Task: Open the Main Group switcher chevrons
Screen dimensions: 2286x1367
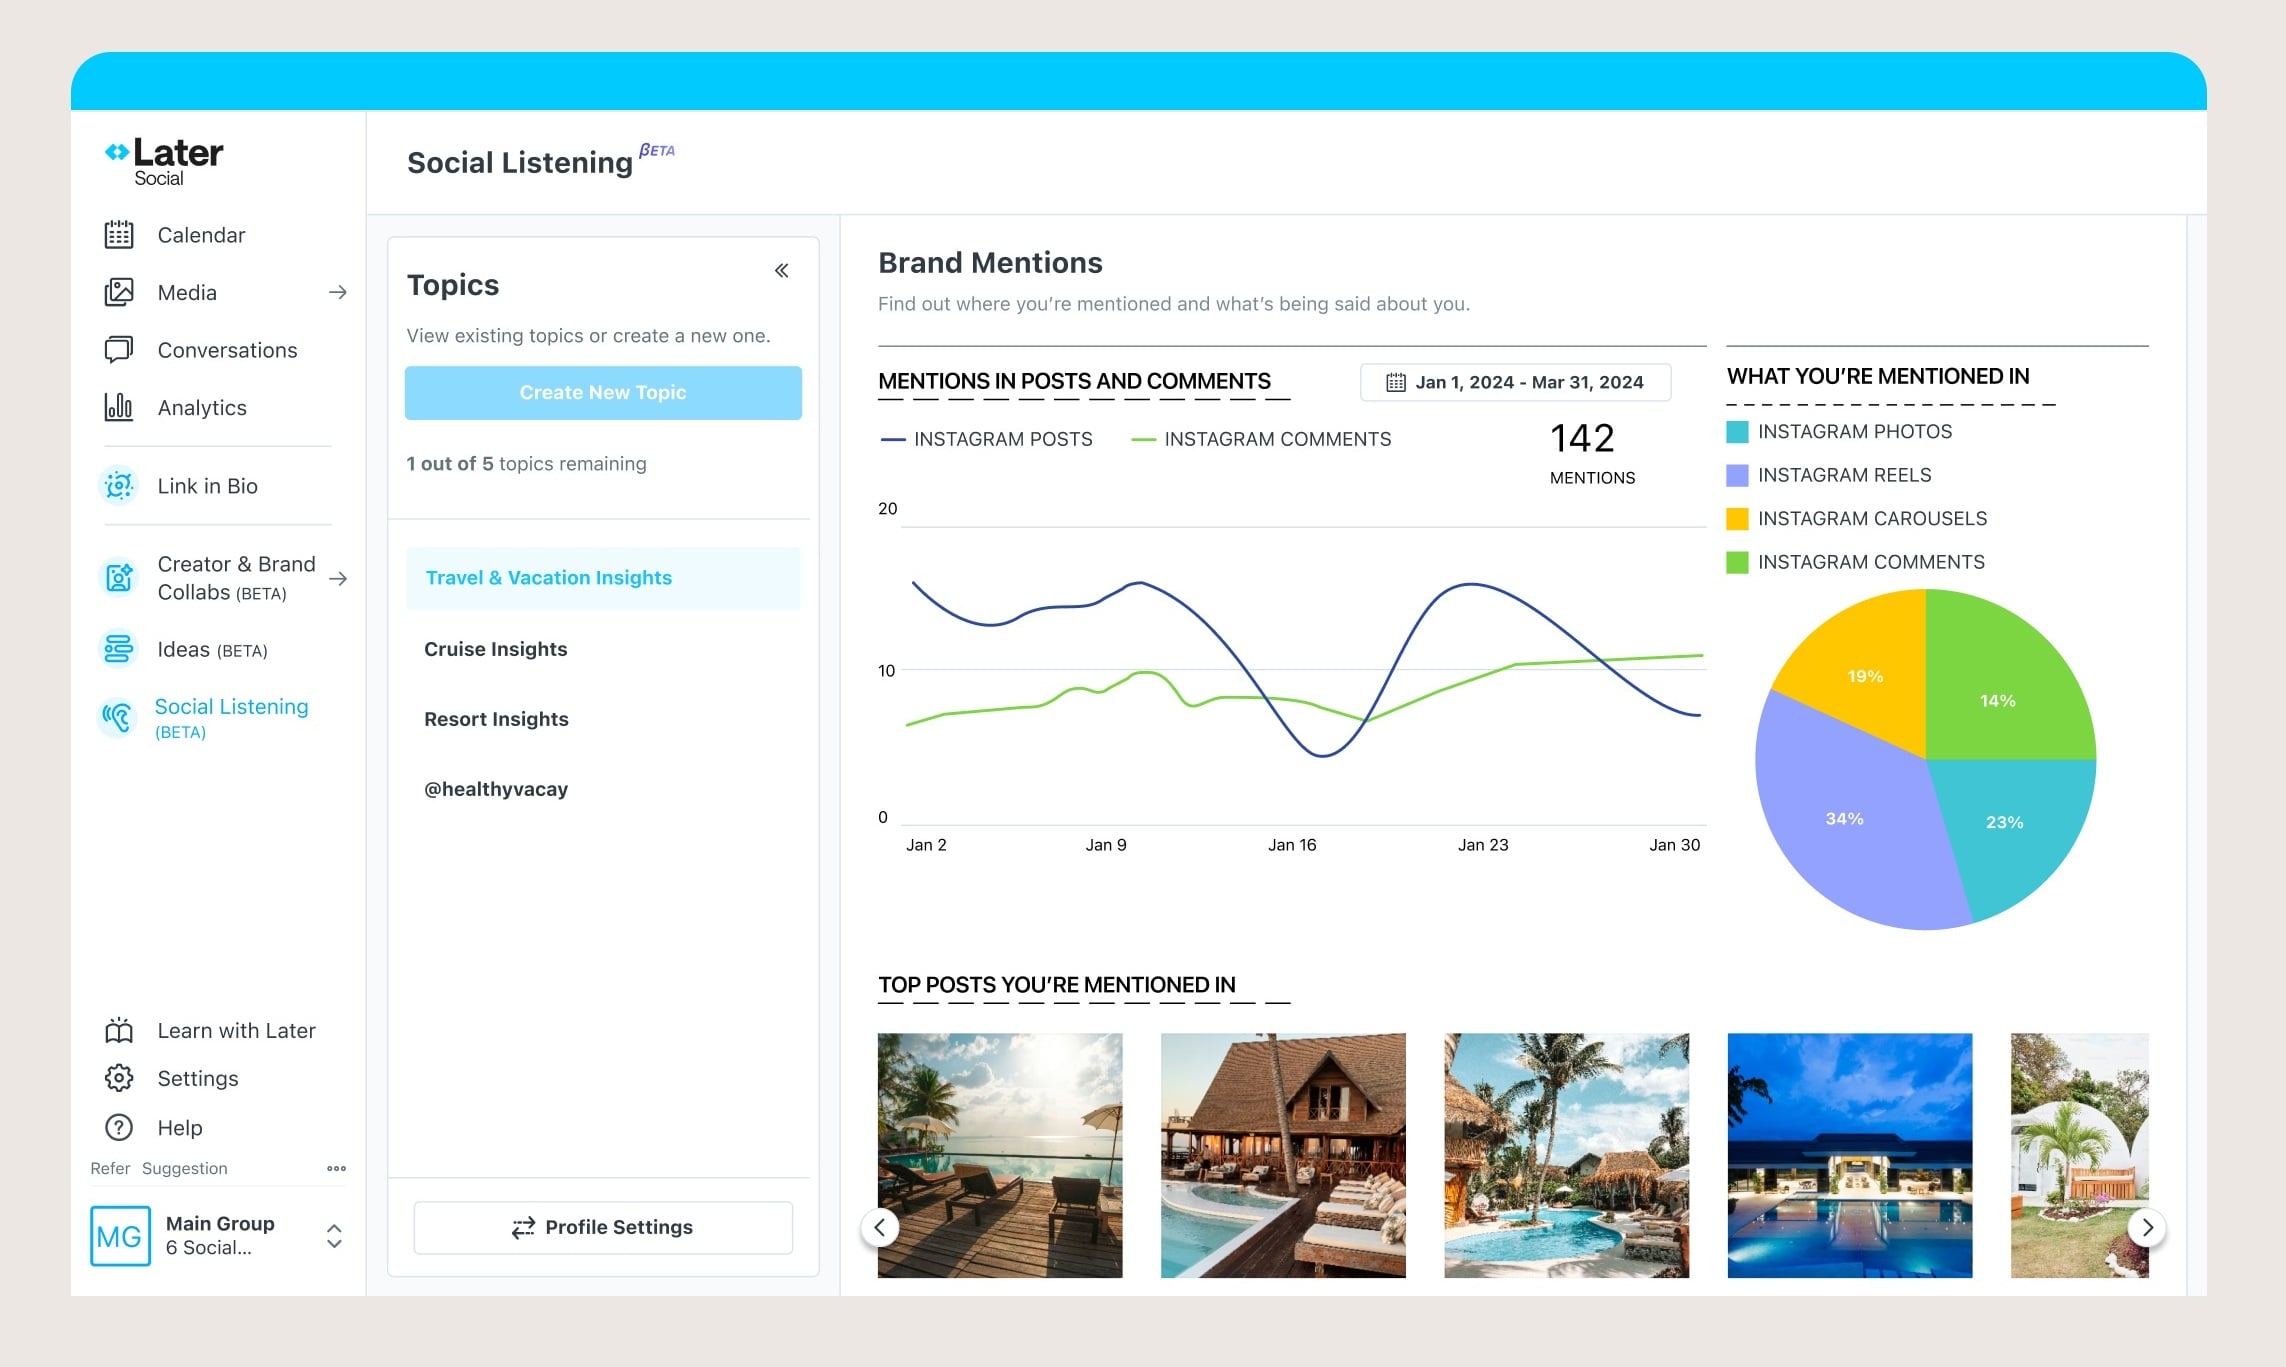Action: pos(334,1236)
